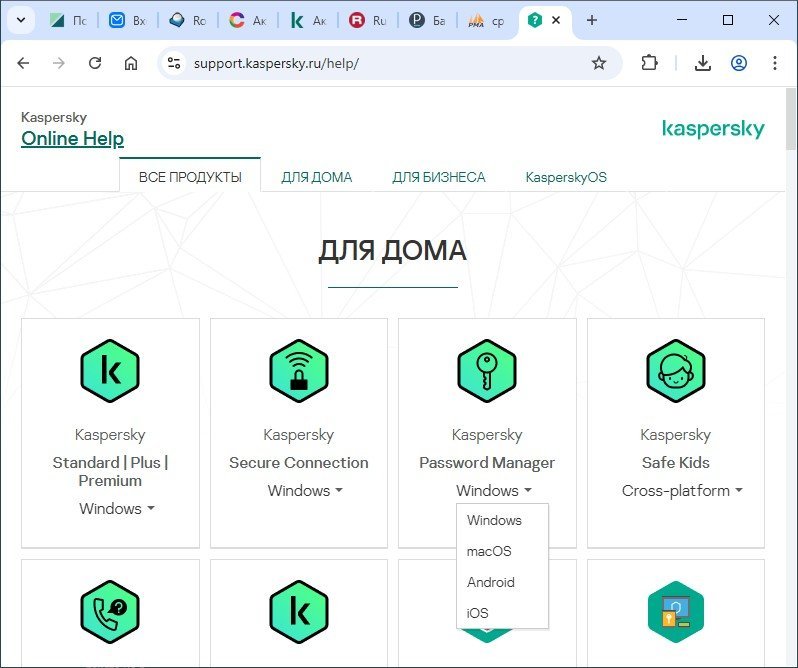Image resolution: width=798 pixels, height=668 pixels.
Task: Choose Android in the open platform list
Action: (x=502, y=582)
